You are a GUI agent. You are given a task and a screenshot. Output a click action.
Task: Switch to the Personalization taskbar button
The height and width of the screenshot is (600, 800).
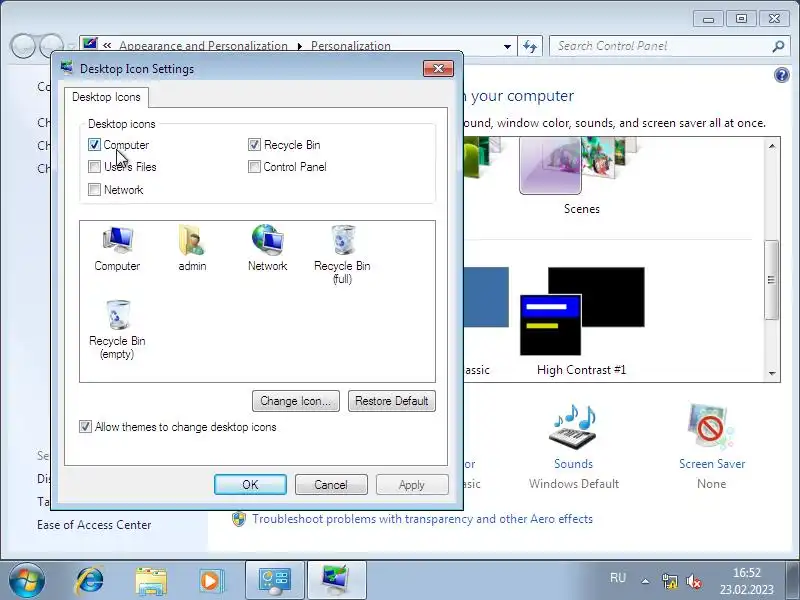pyautogui.click(x=337, y=581)
